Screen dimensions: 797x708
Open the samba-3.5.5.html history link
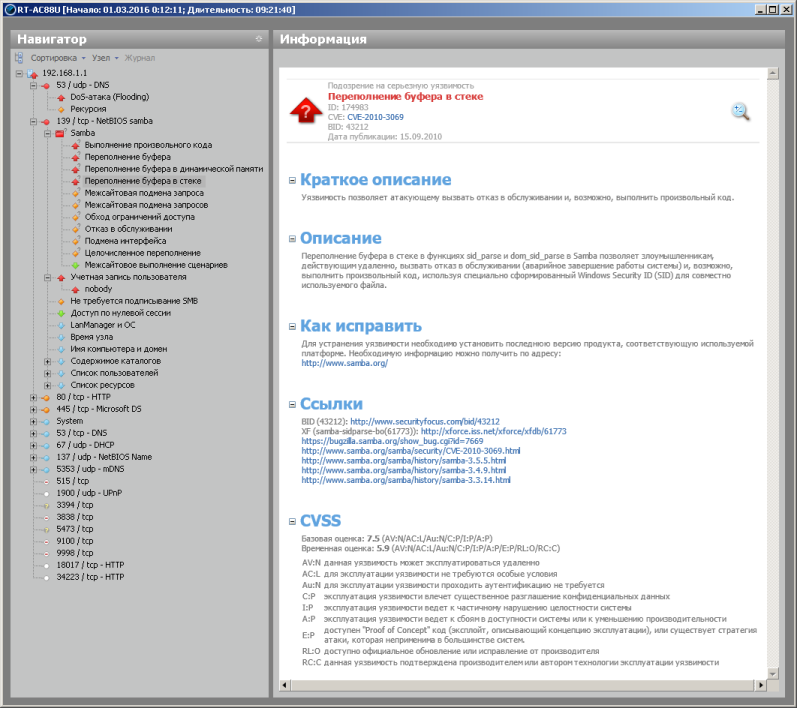pyautogui.click(x=404, y=461)
